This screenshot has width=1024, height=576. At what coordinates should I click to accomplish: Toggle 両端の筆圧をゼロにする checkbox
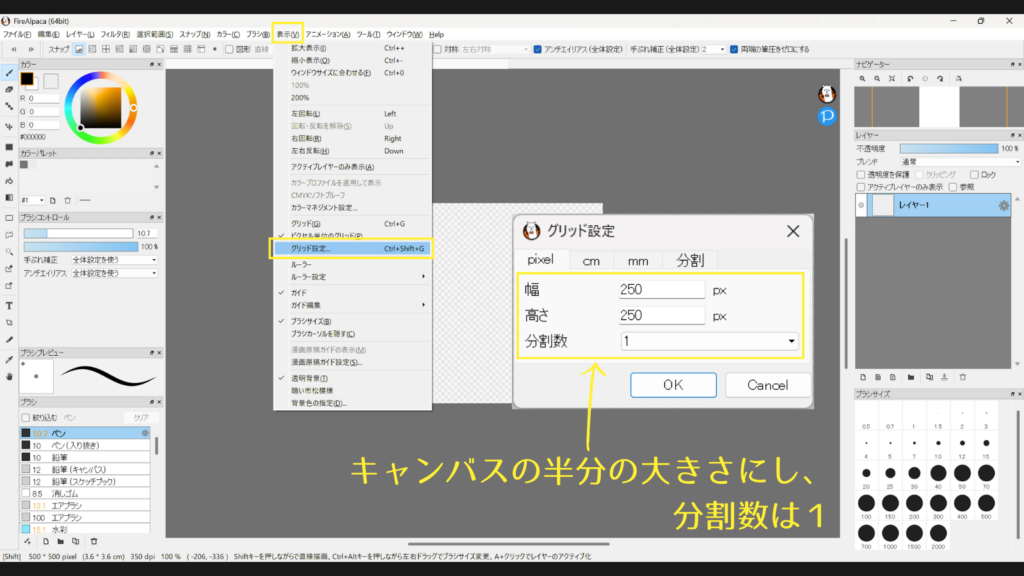(734, 49)
